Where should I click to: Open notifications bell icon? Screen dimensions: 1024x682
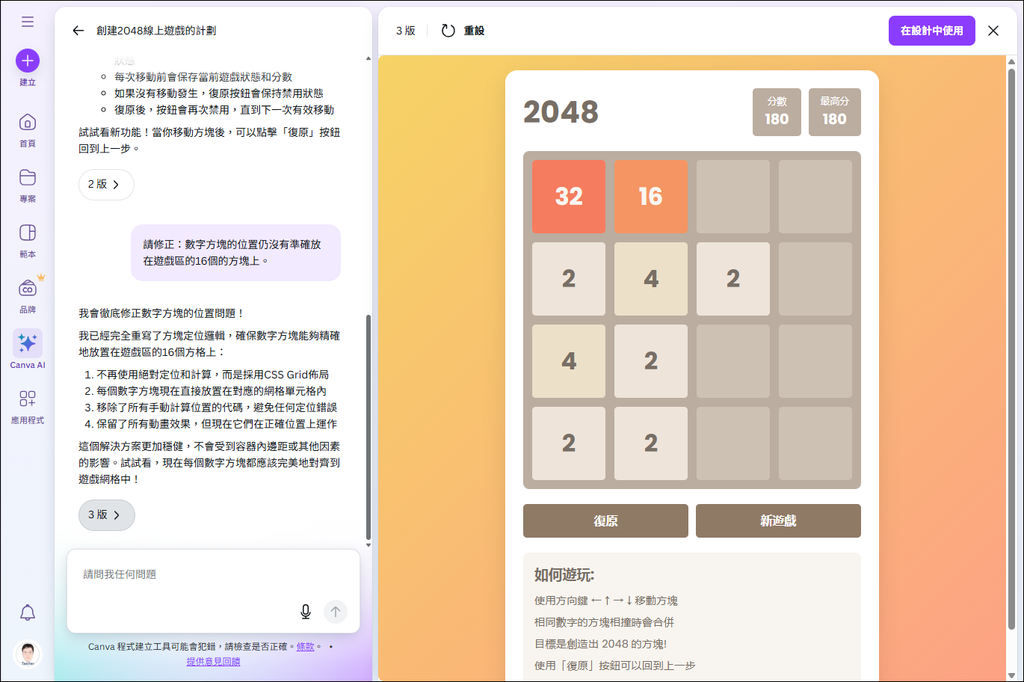tap(27, 613)
